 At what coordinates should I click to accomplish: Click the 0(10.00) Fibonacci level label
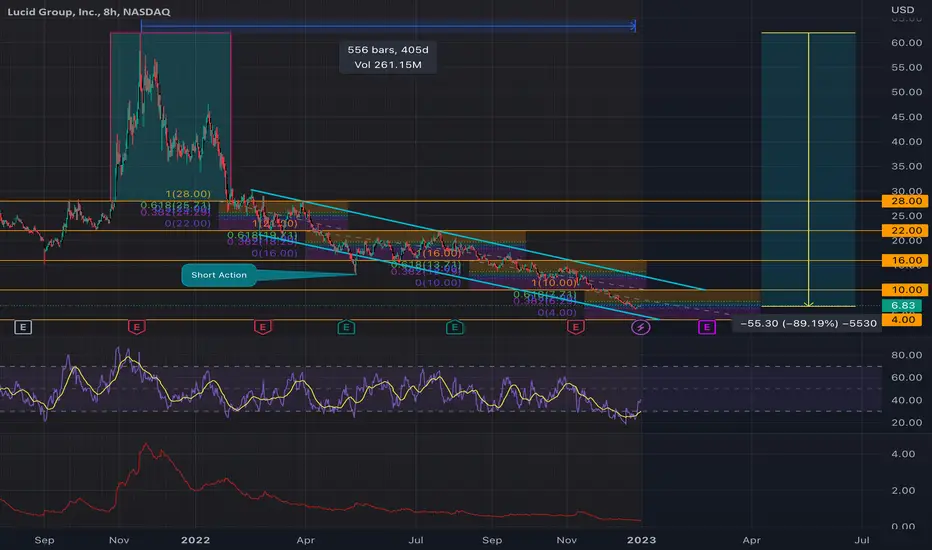tap(438, 283)
